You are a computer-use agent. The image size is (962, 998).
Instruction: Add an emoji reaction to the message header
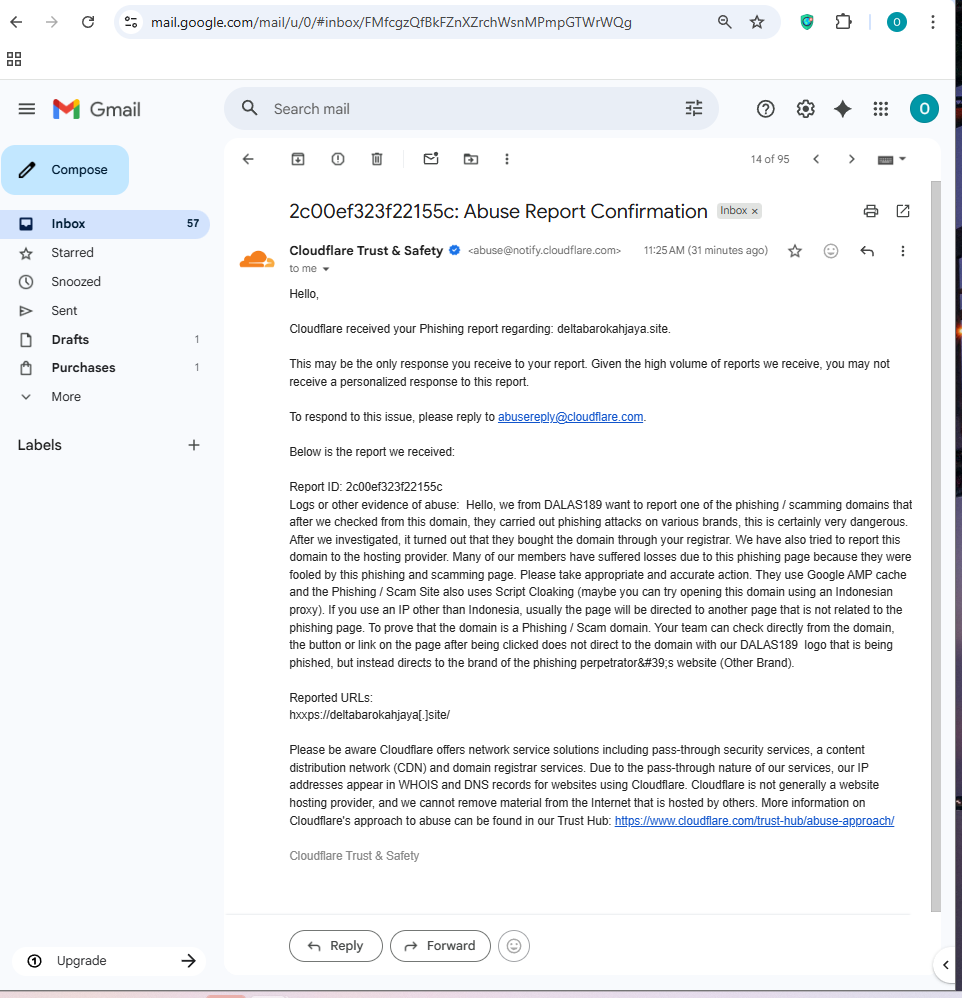coord(831,251)
